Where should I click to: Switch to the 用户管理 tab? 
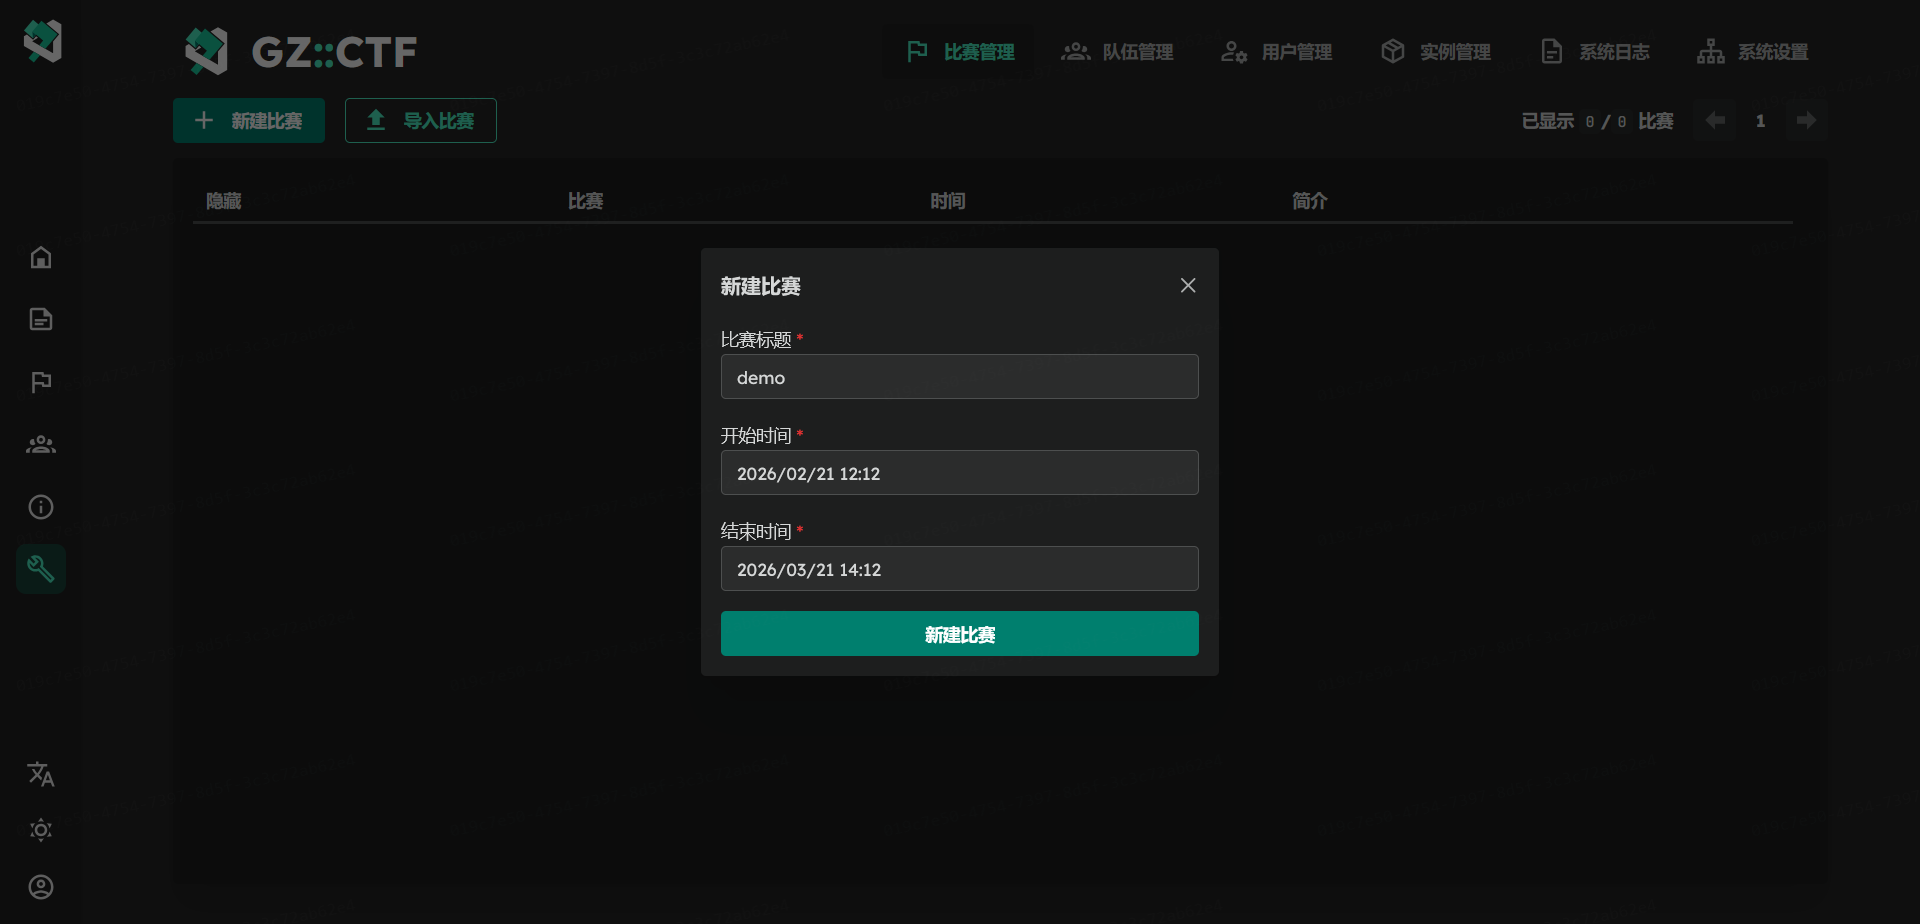tap(1276, 52)
